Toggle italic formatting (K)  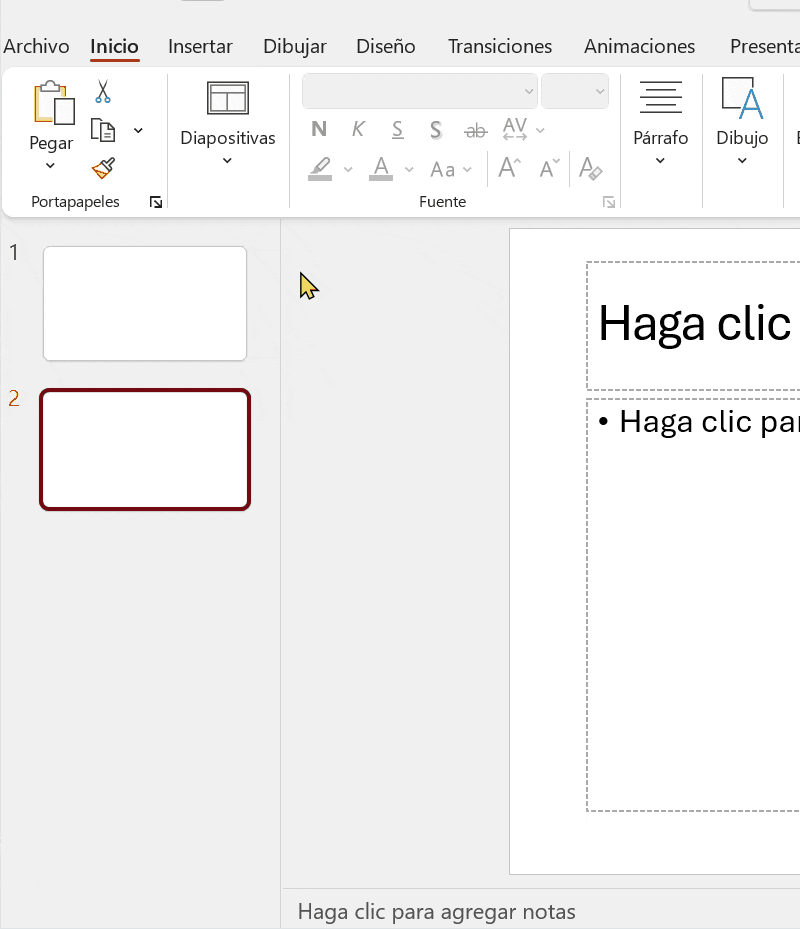(x=358, y=129)
